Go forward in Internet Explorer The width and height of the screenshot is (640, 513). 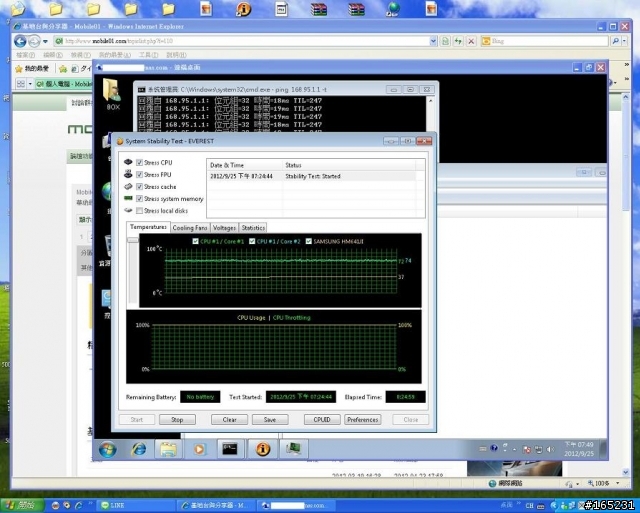point(34,41)
